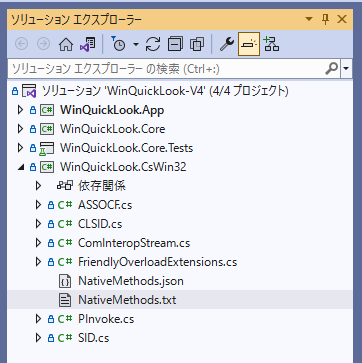Expand the WinQuickLook.Core project

20,129
